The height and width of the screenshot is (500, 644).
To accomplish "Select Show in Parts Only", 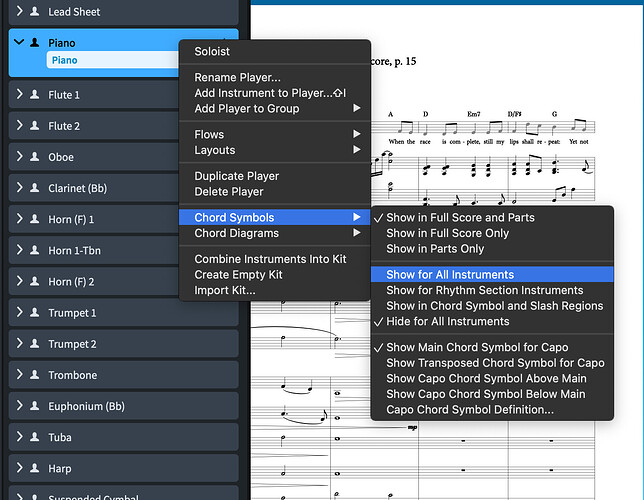I will pos(492,249).
